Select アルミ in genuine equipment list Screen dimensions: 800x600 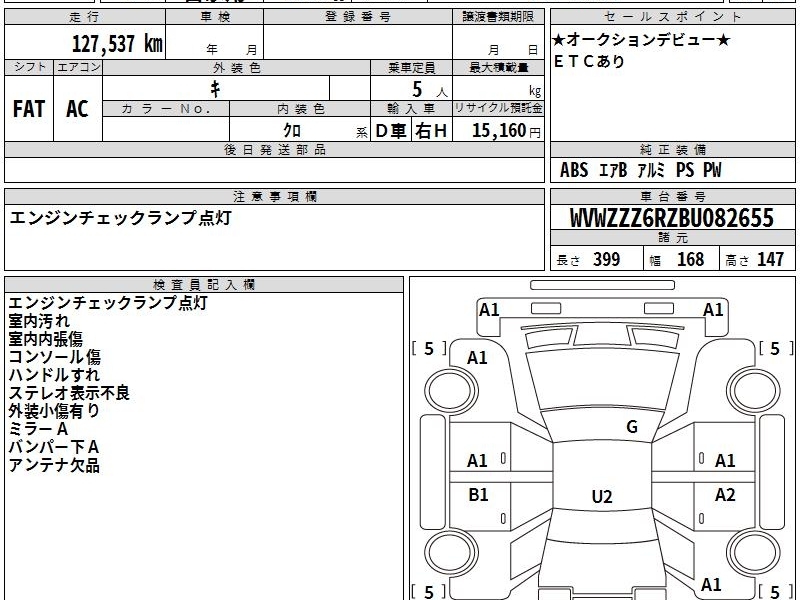652,170
